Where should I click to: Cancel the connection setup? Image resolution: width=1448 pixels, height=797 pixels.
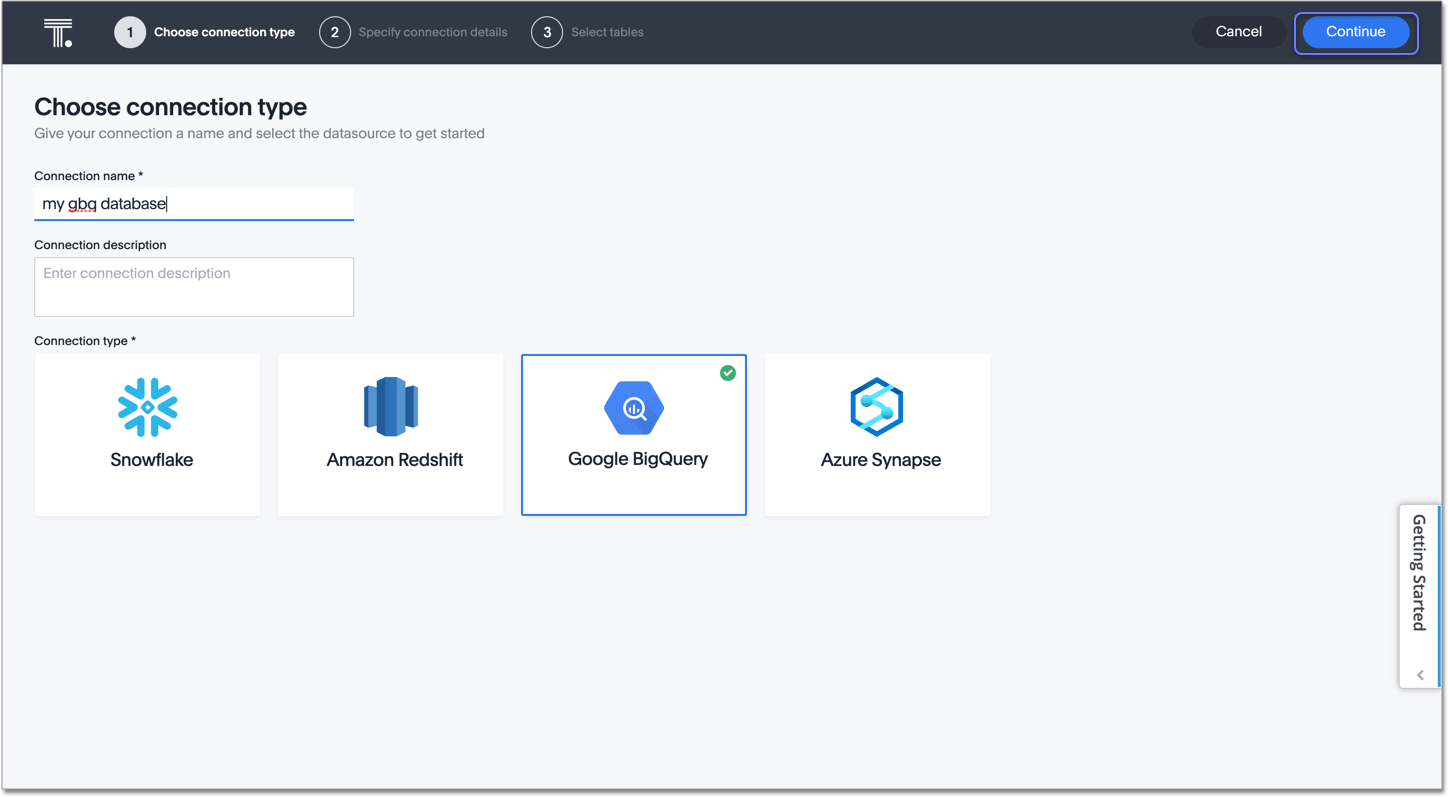1238,32
